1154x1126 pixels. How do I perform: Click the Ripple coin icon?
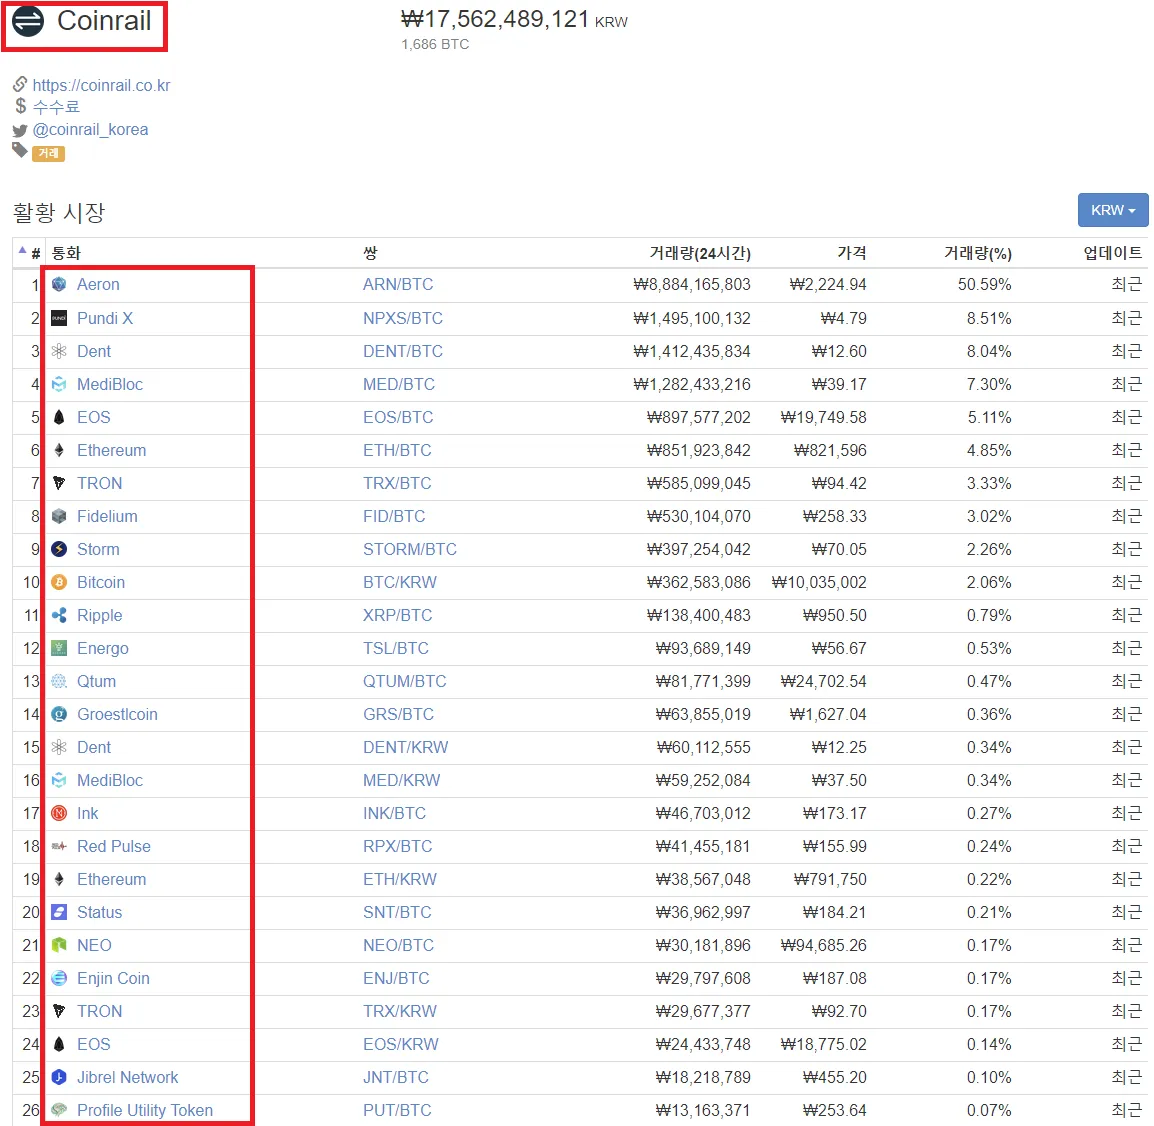(x=60, y=615)
